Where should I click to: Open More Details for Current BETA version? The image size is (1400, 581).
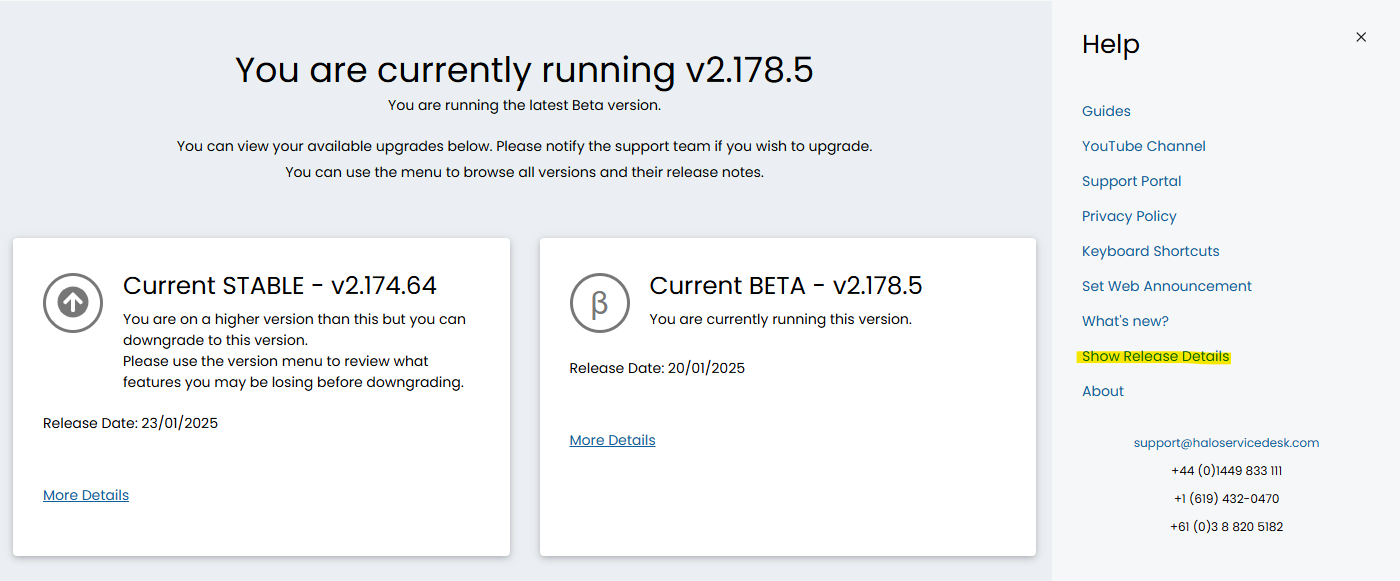[612, 440]
